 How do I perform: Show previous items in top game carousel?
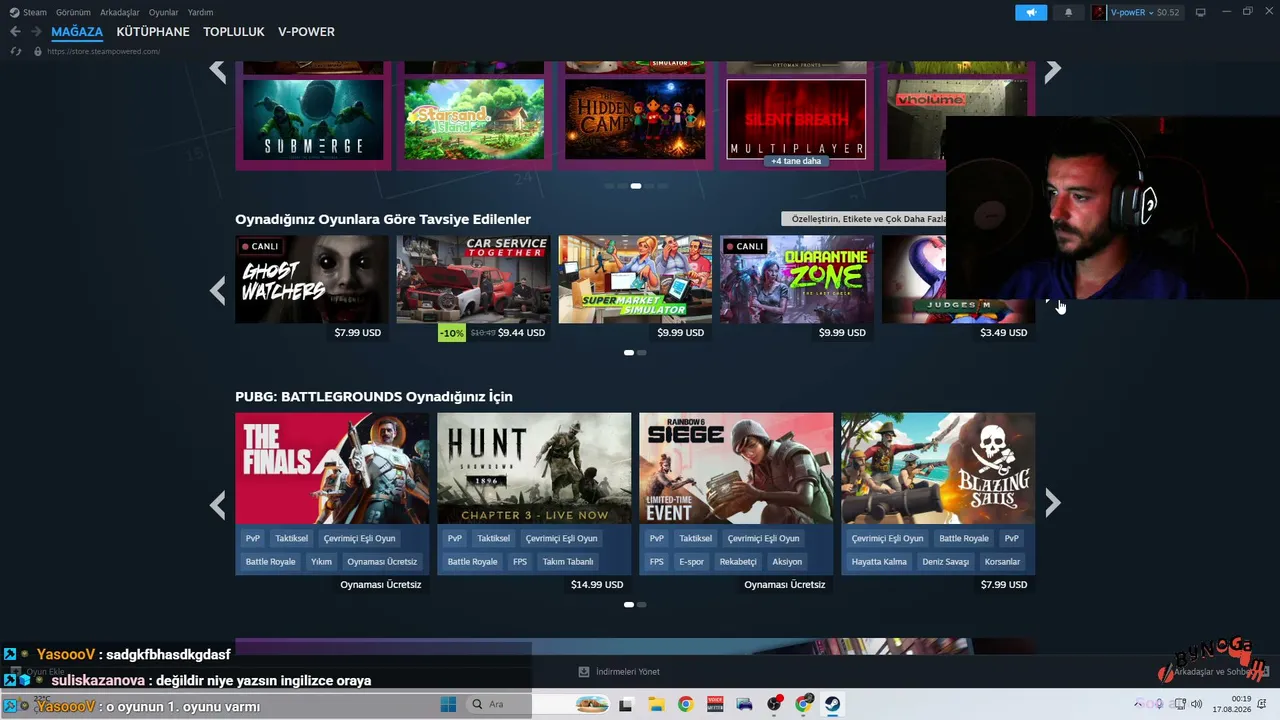217,70
